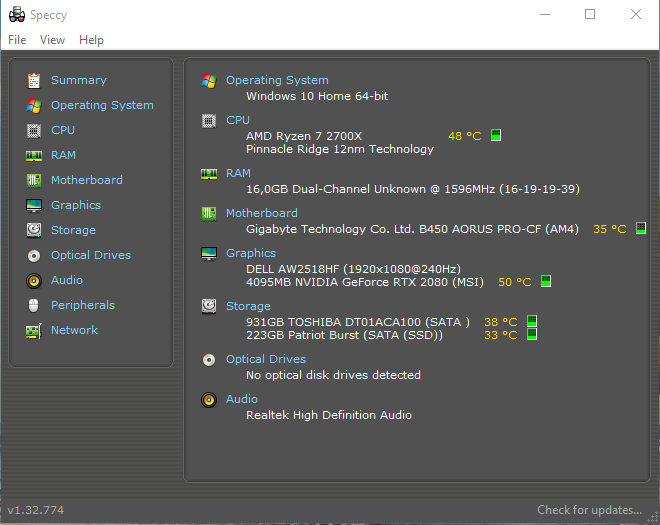The image size is (660, 525).
Task: Click the Windows flag icon in summary panel
Action: pos(209,80)
